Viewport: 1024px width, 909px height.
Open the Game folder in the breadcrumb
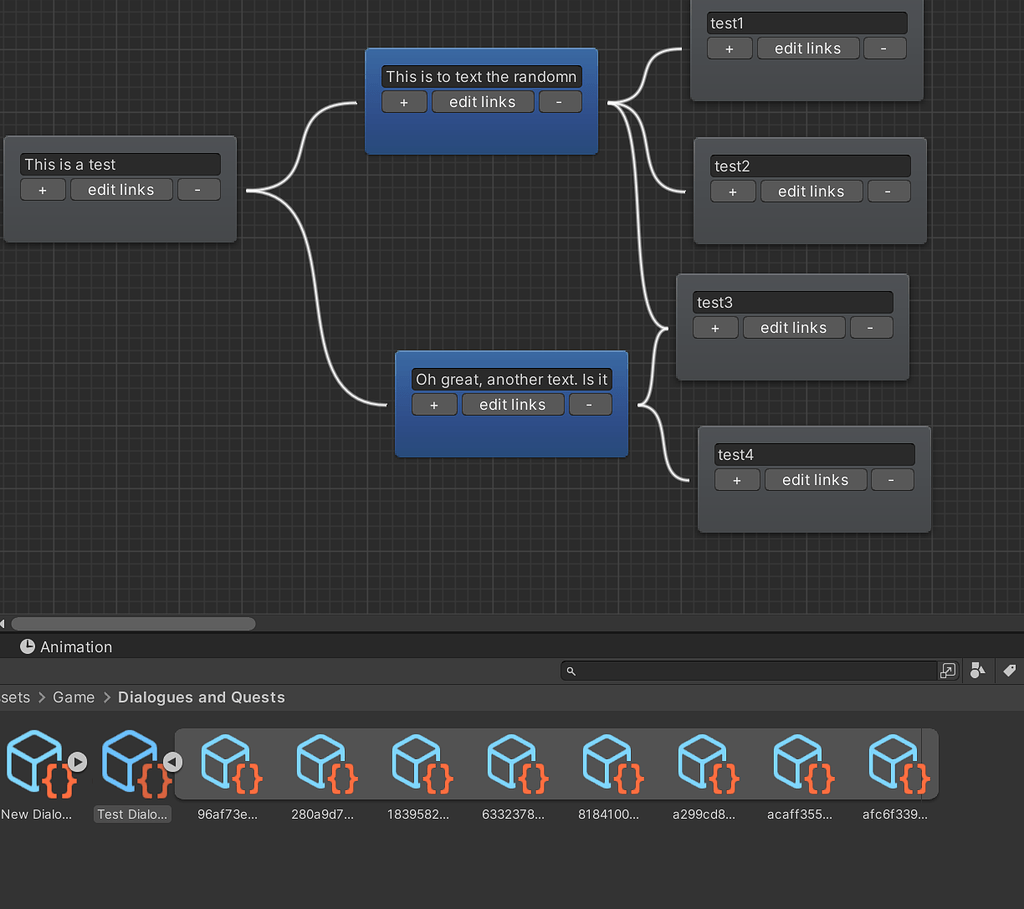[73, 697]
